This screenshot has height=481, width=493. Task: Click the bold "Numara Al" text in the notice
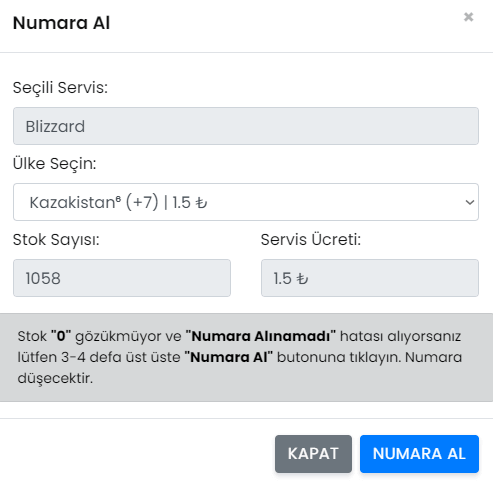click(229, 357)
